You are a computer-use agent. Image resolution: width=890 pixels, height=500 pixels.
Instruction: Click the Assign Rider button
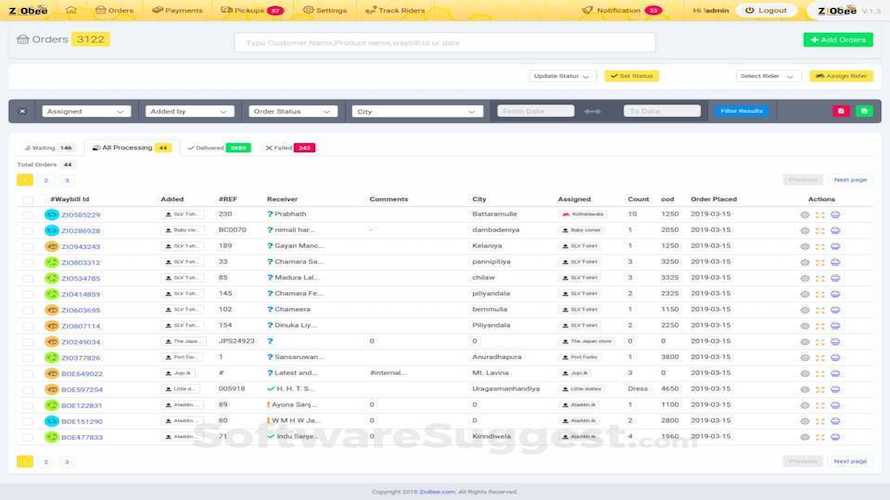841,76
